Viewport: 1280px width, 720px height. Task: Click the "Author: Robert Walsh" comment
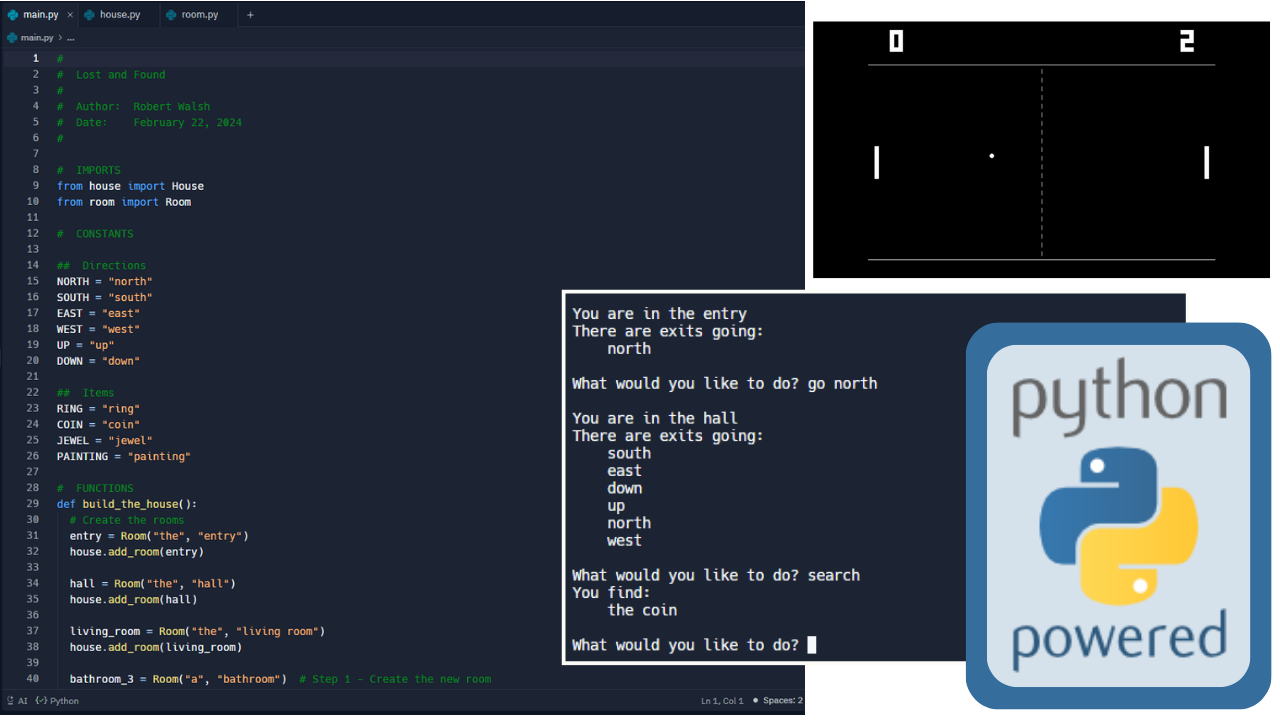pyautogui.click(x=133, y=107)
